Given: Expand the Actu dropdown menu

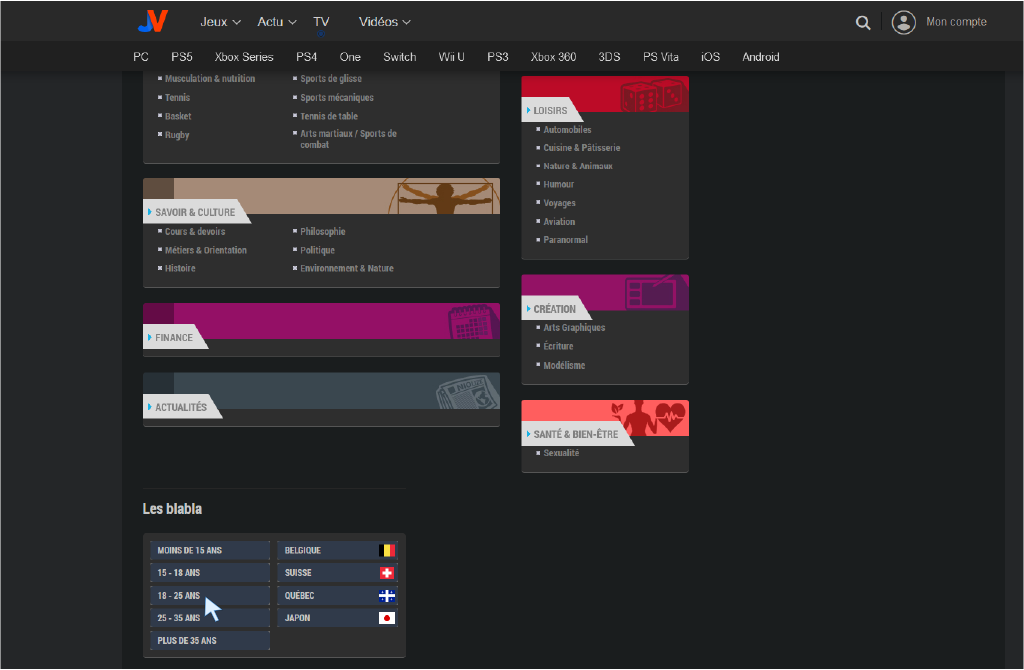Looking at the screenshot, I should pos(276,22).
